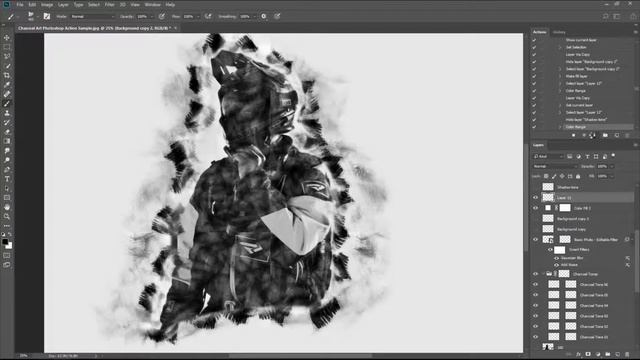Collapse the Charcoal Tones group
640x360 pixels.
tap(544, 274)
